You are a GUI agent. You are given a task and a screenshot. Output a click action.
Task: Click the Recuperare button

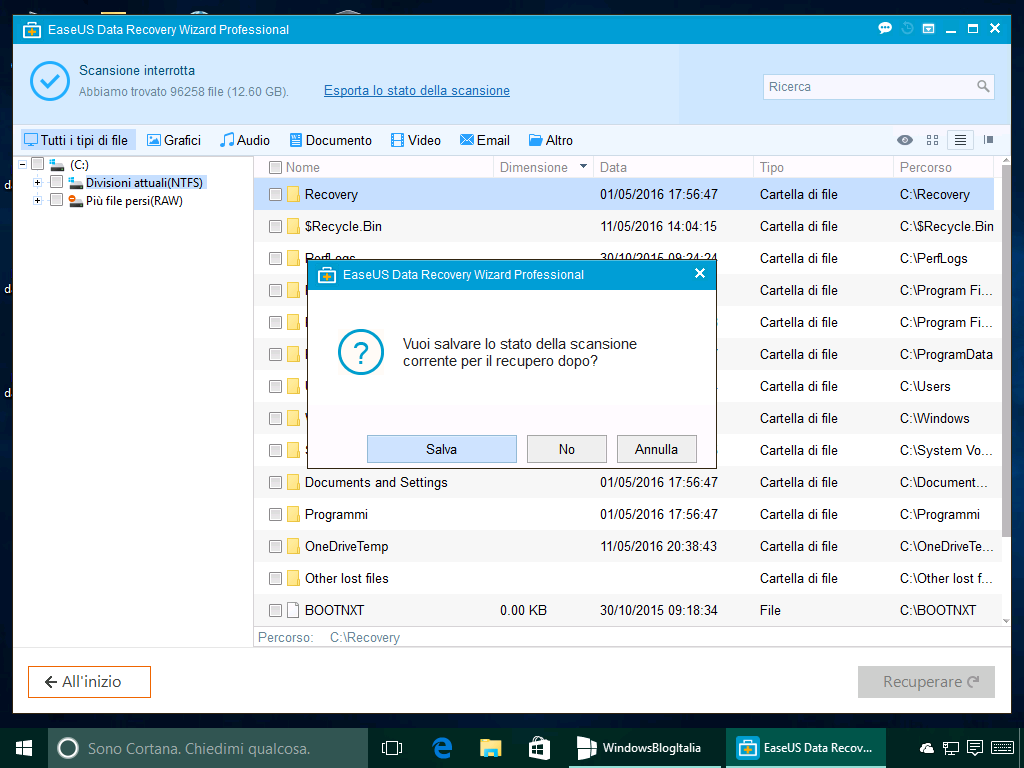[x=926, y=682]
